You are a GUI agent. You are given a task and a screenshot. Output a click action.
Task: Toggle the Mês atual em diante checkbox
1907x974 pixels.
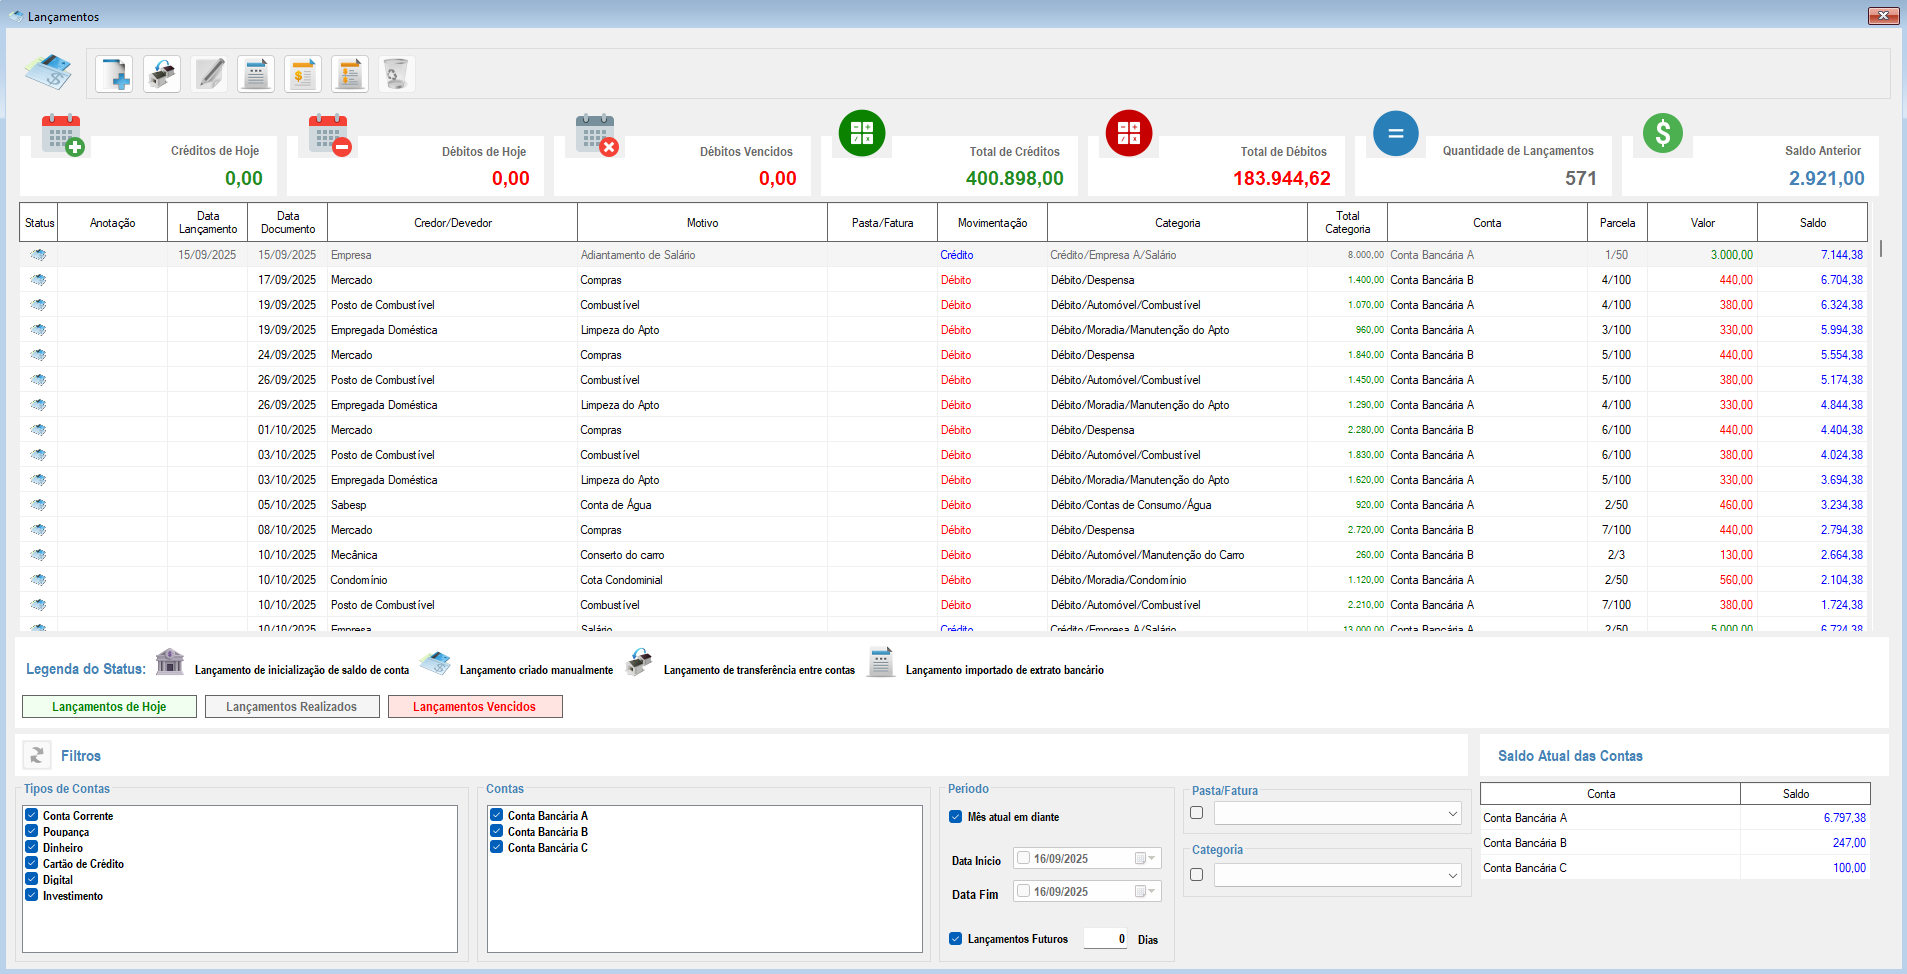point(956,817)
